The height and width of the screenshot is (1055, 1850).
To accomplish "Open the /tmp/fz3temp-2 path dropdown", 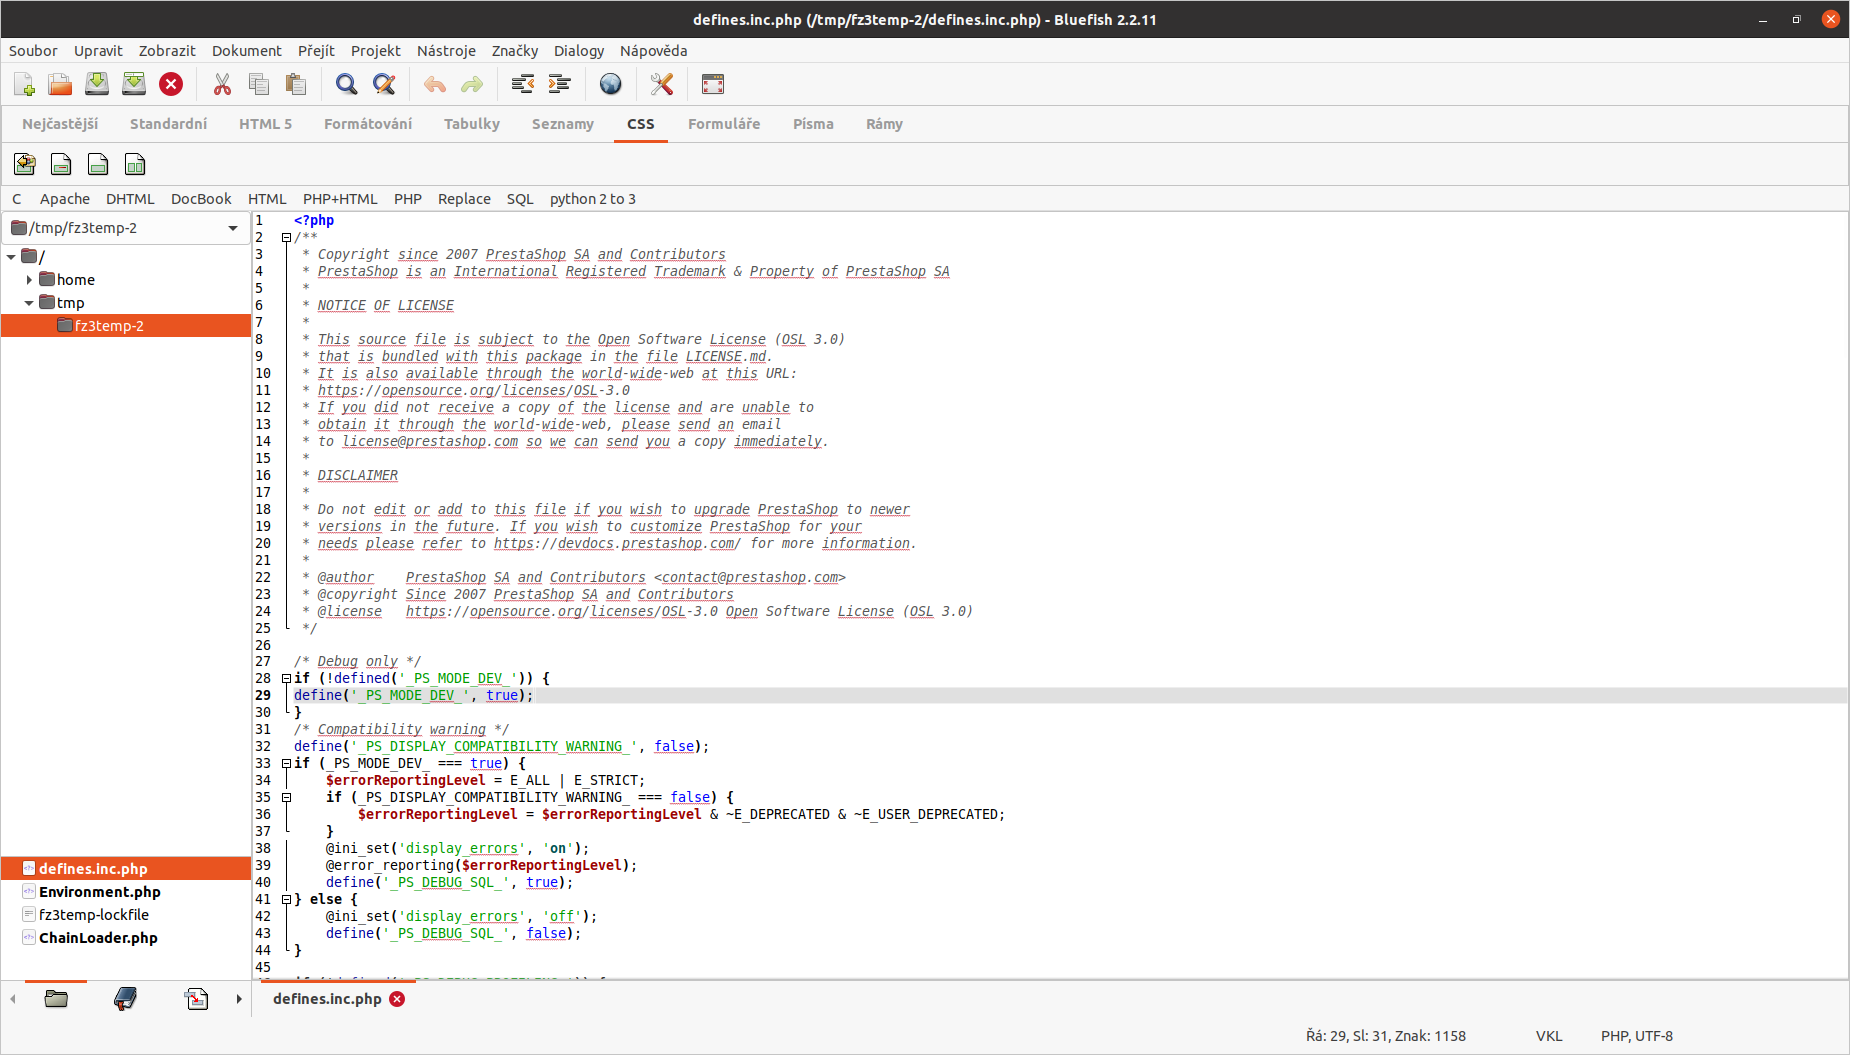I will 233,228.
